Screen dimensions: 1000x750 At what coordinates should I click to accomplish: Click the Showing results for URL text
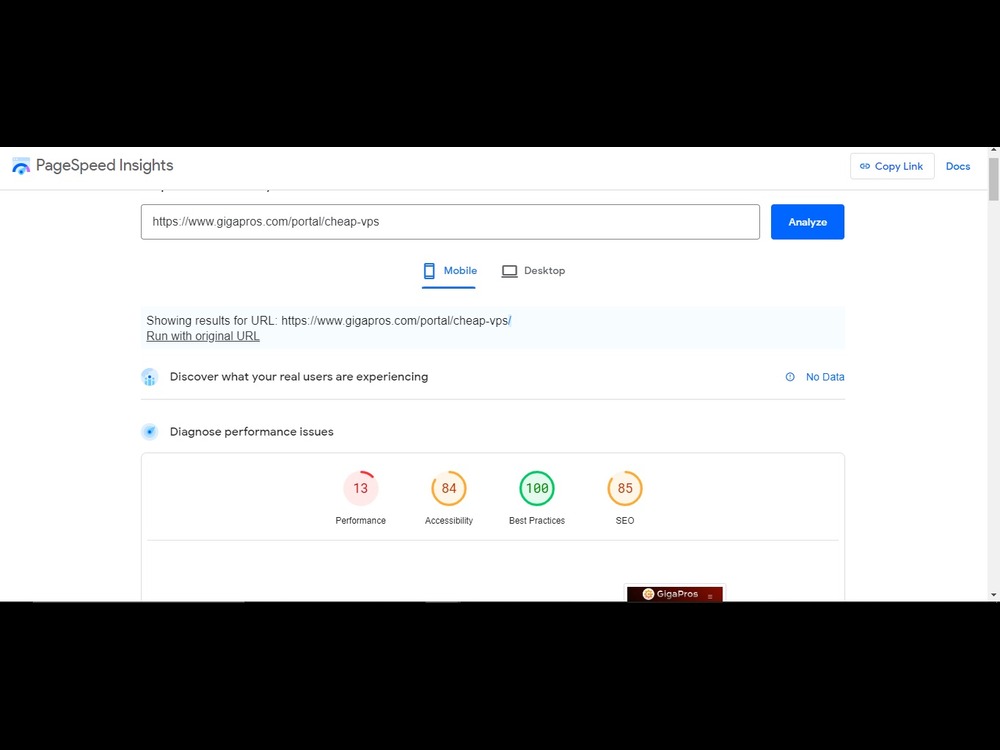[x=328, y=321]
